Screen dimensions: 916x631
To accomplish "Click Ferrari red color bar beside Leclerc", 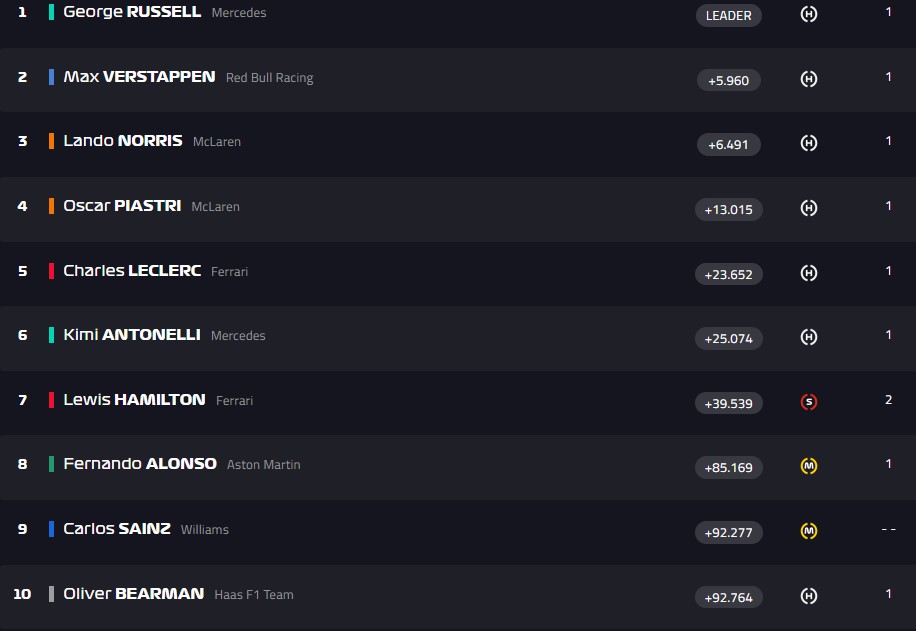I will (x=51, y=271).
